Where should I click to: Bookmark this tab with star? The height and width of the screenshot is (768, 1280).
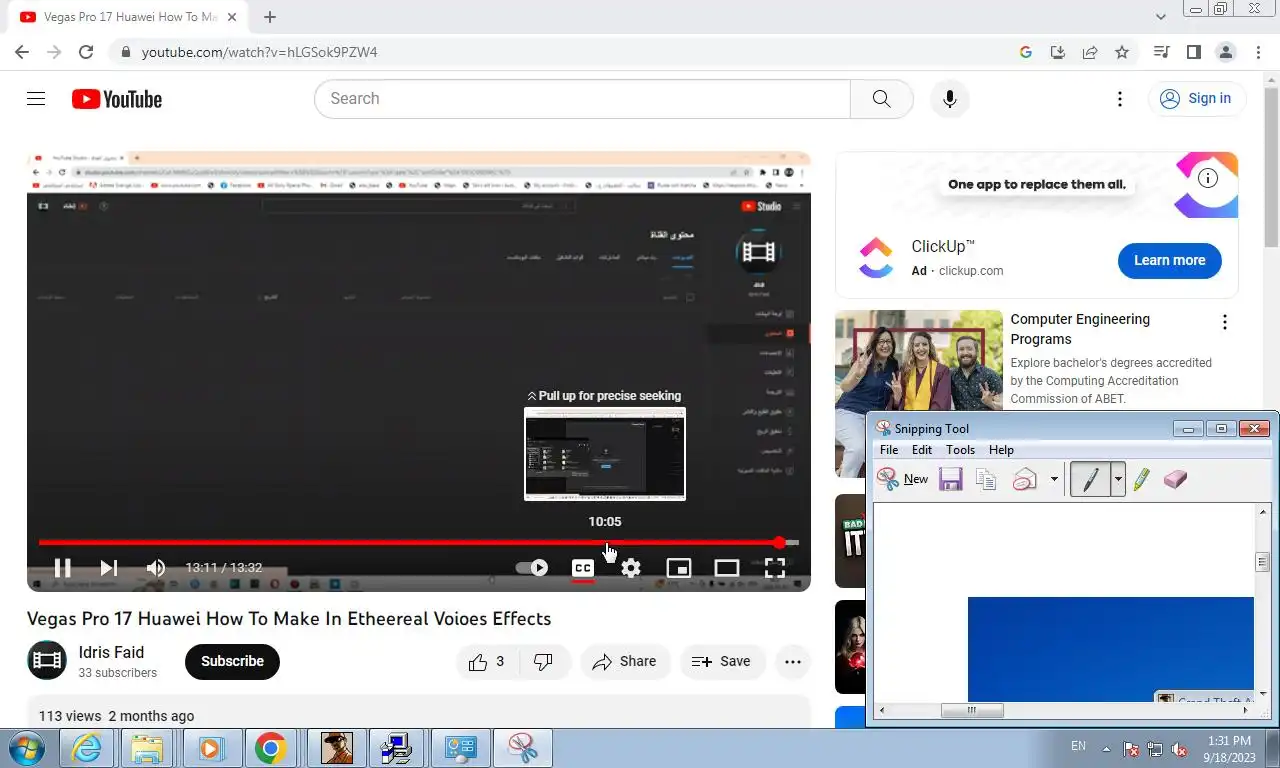pos(1122,52)
